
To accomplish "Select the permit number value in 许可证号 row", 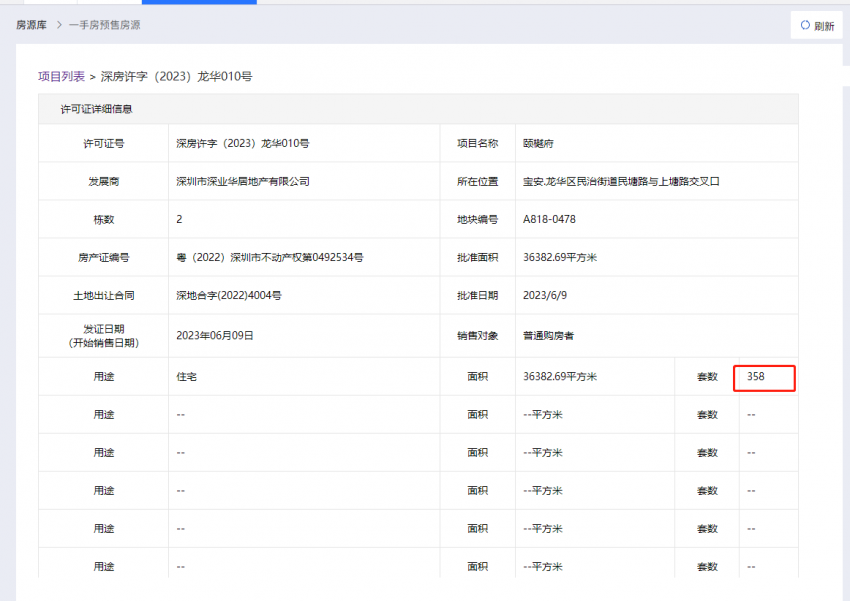I will pyautogui.click(x=242, y=143).
